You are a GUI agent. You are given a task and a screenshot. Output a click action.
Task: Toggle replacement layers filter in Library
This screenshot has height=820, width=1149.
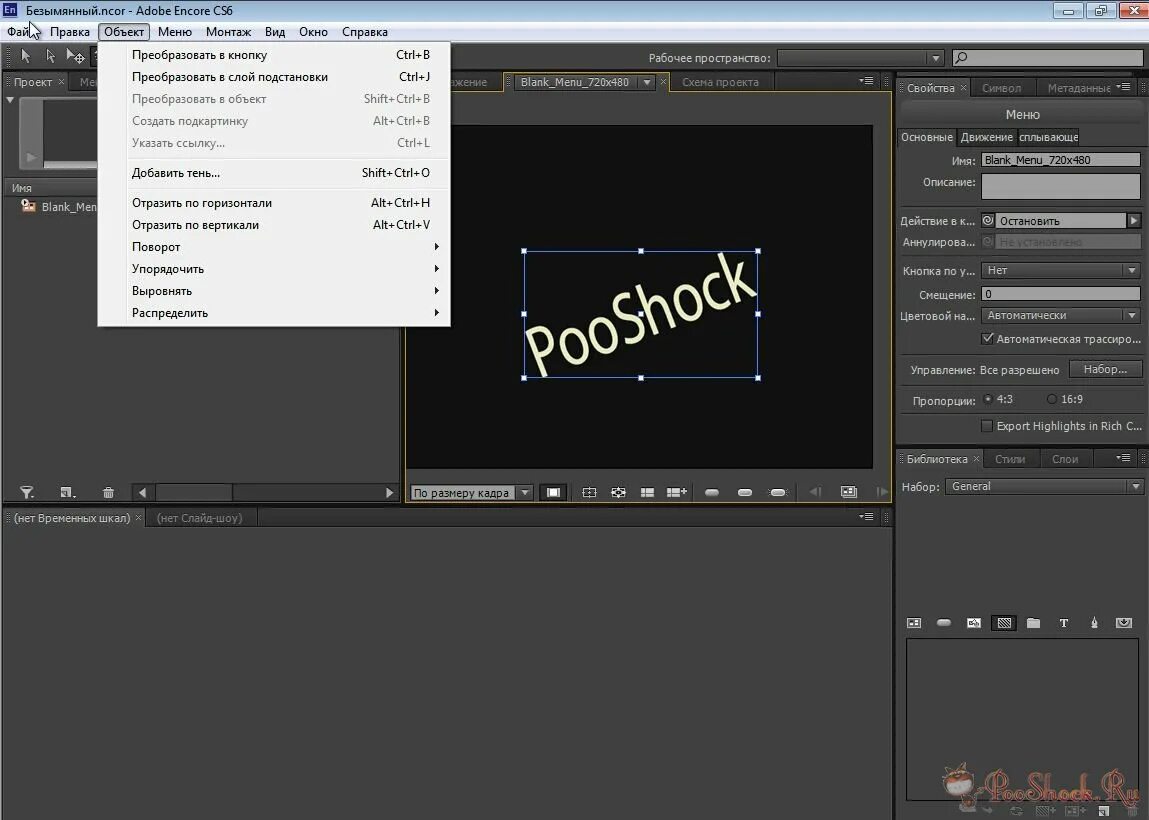[x=1124, y=623]
